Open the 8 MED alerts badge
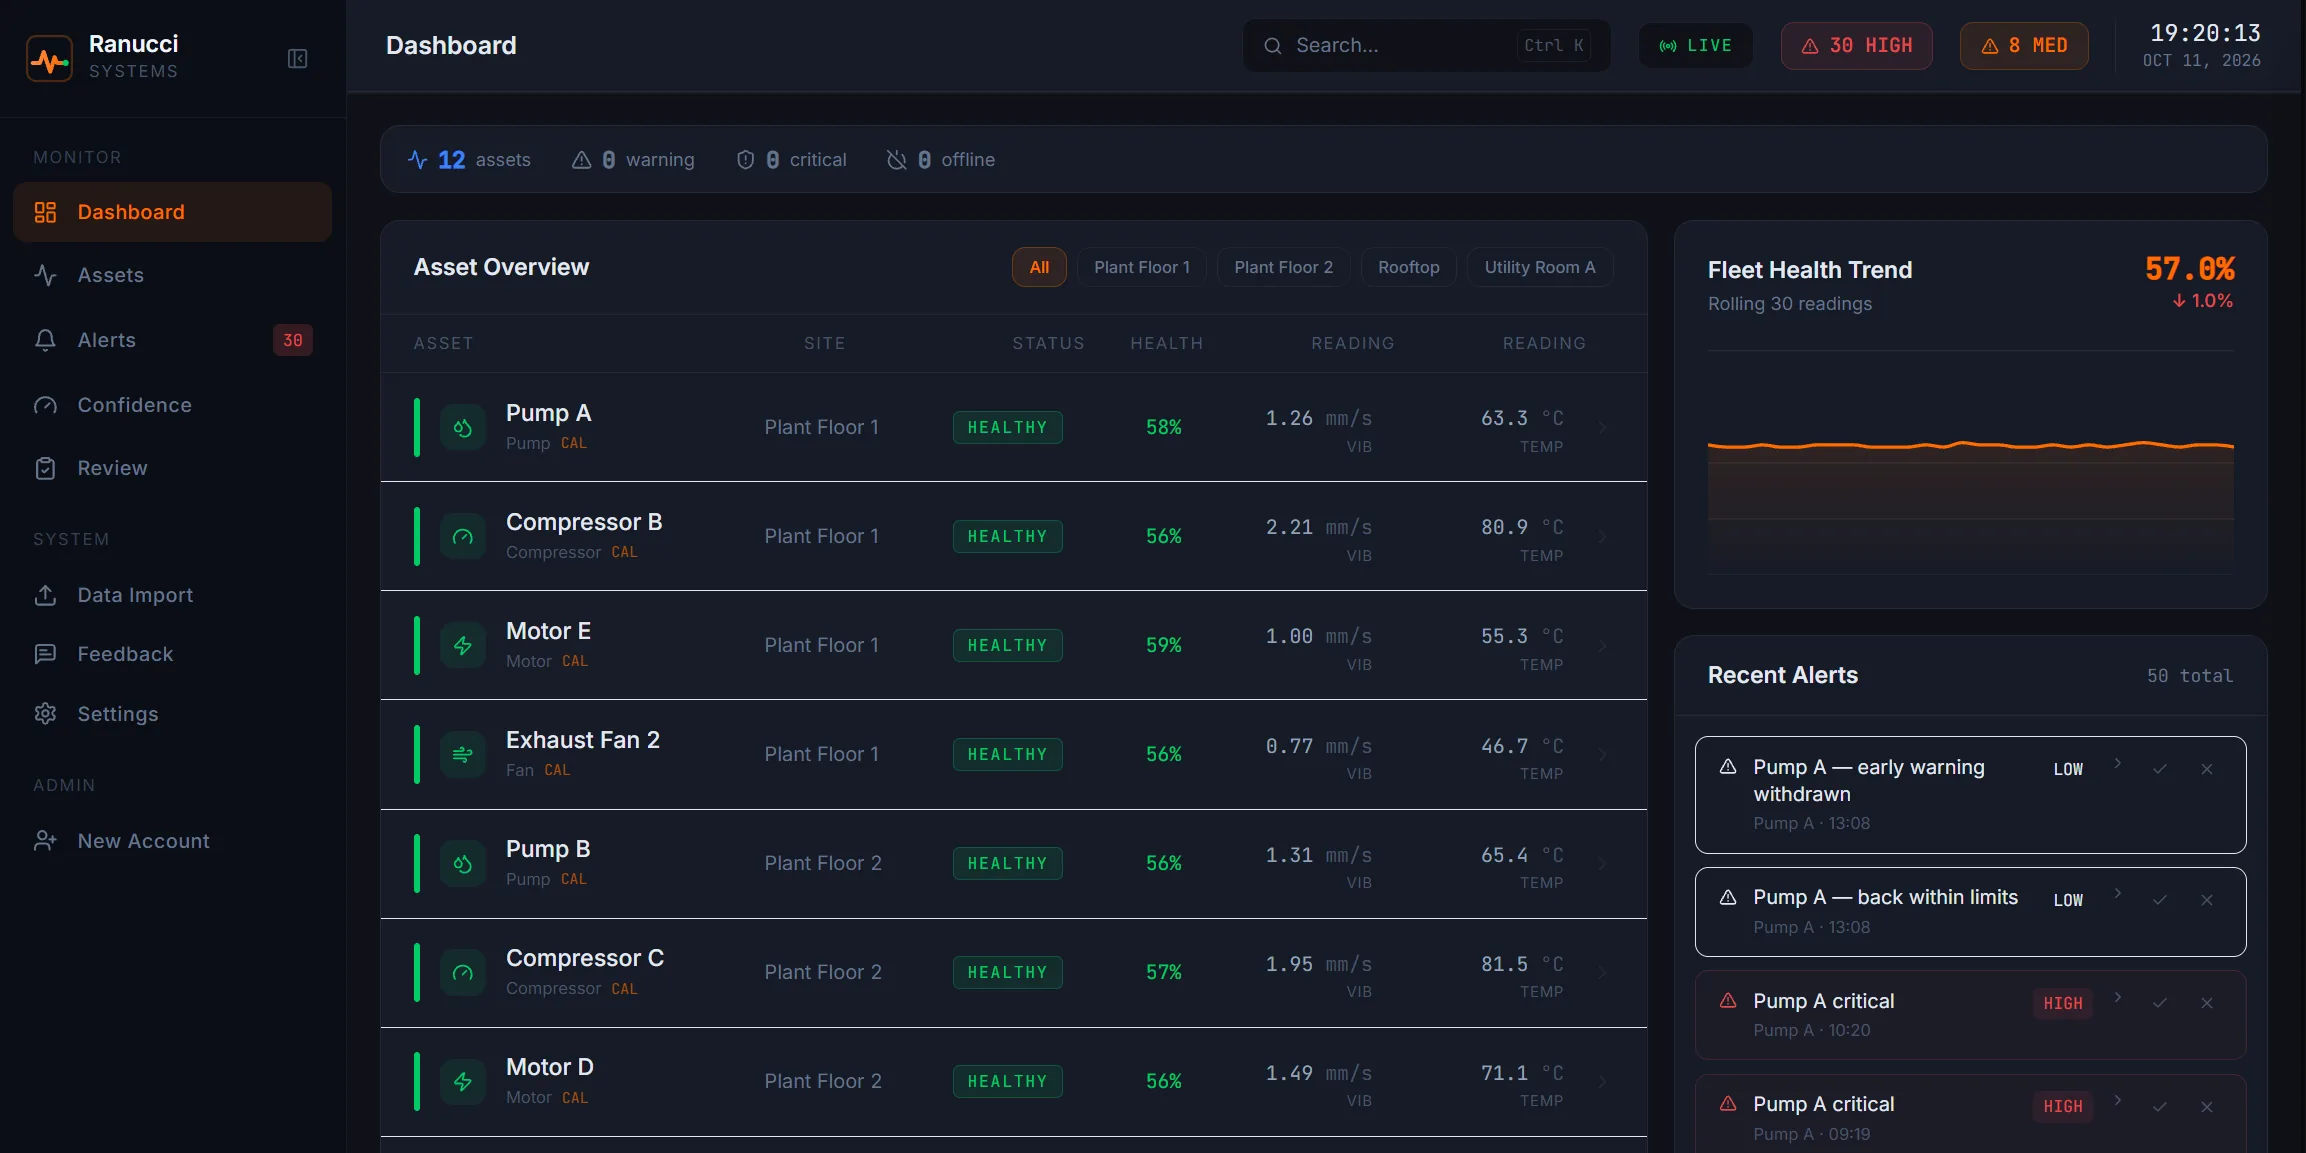Screen dimensions: 2306x1153 coord(2024,45)
